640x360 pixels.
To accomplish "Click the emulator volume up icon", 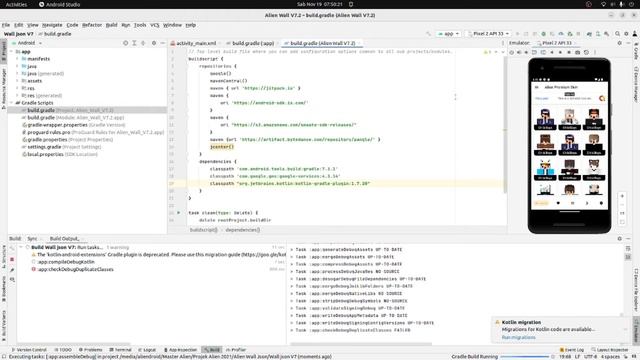I will click(x=519, y=52).
